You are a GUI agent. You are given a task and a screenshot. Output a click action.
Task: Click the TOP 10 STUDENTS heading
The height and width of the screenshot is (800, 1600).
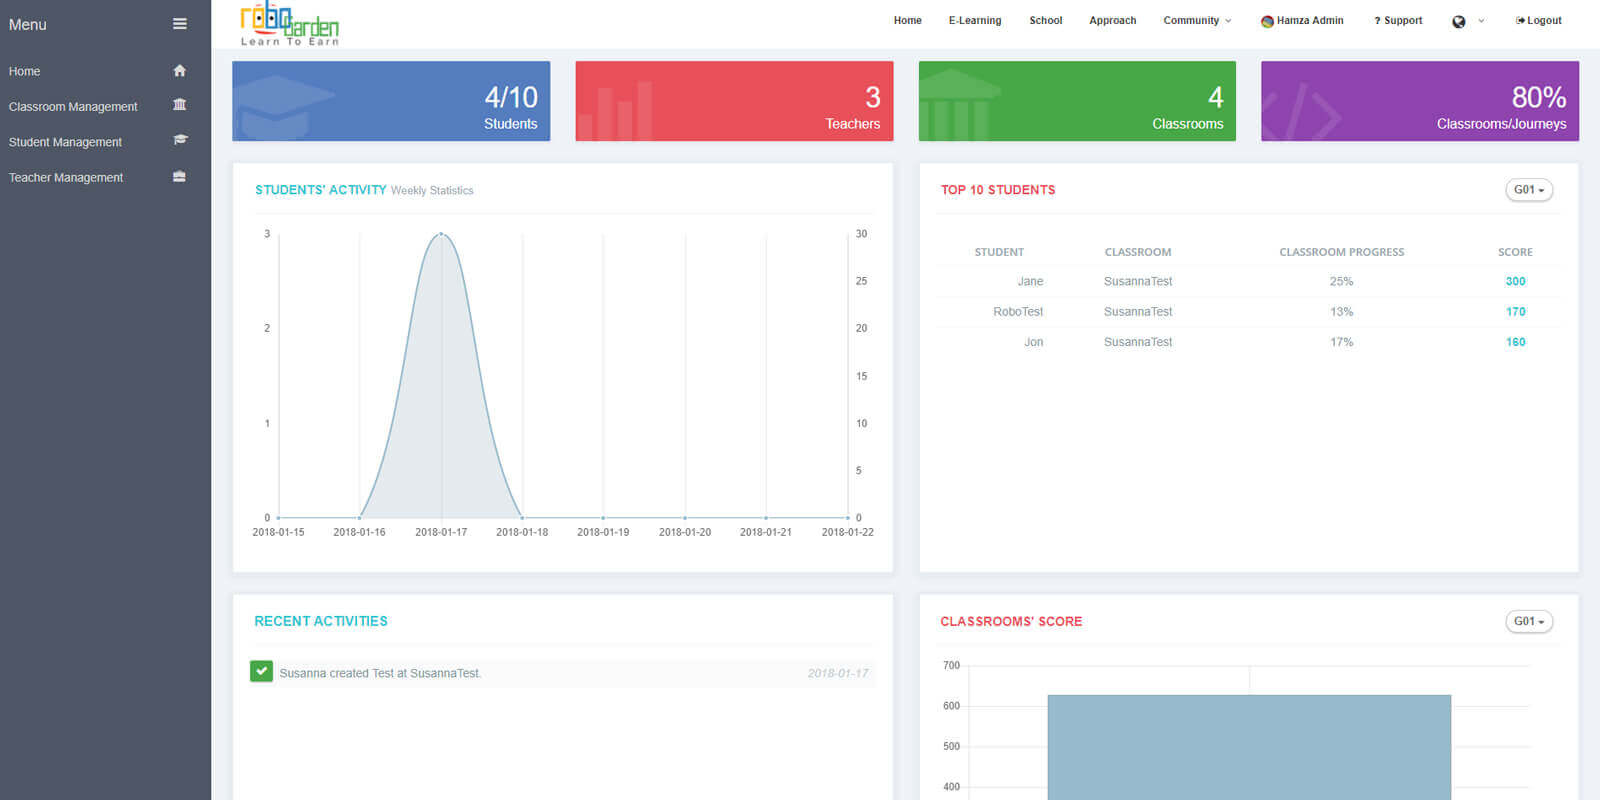[x=998, y=190]
